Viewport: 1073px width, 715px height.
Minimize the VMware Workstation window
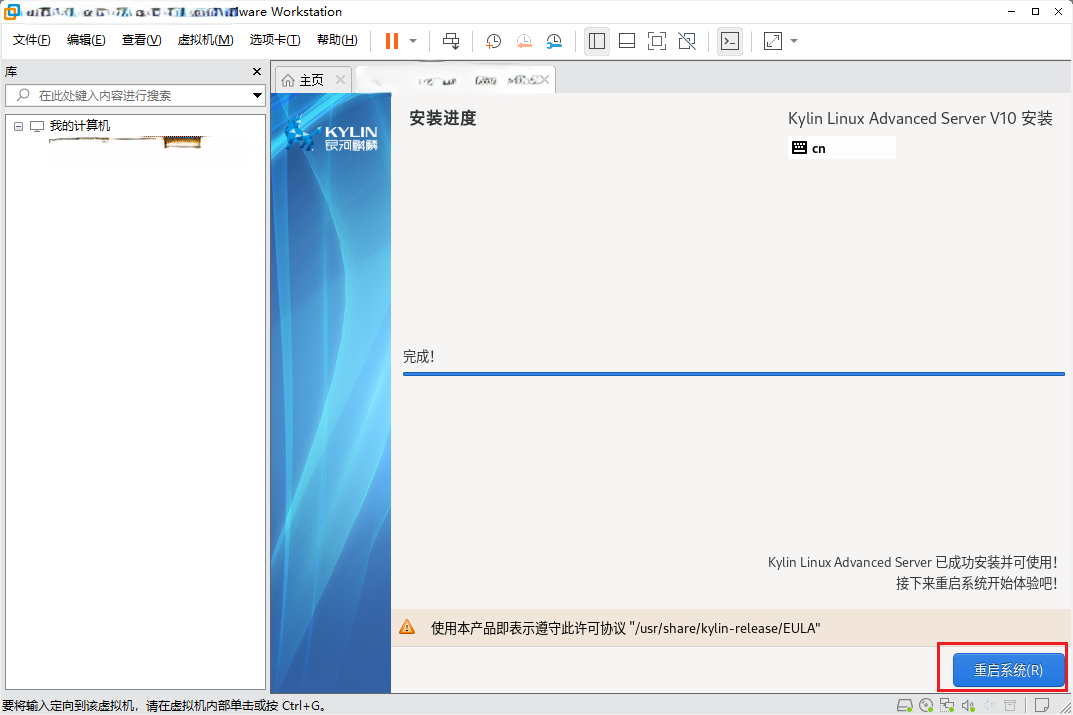tap(1011, 12)
